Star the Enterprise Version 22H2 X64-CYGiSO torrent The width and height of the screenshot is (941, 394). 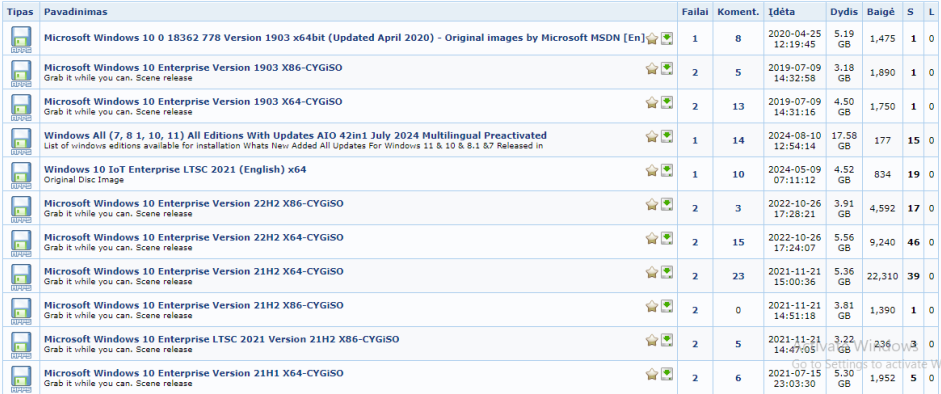652,238
